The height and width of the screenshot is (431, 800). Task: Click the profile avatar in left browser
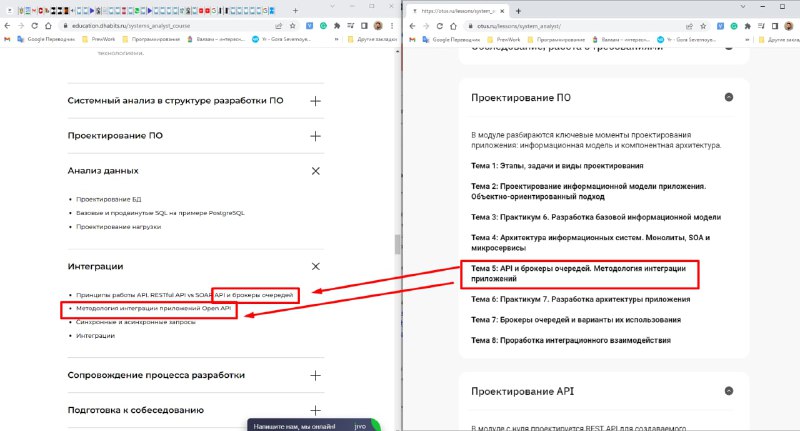(378, 25)
